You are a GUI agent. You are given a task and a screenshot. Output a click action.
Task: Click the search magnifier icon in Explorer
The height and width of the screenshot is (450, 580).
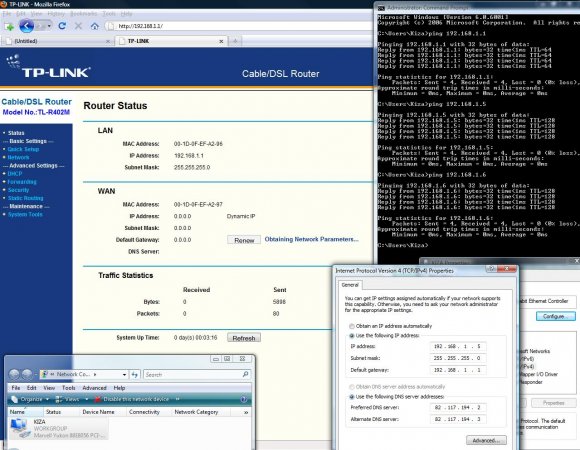click(246, 375)
